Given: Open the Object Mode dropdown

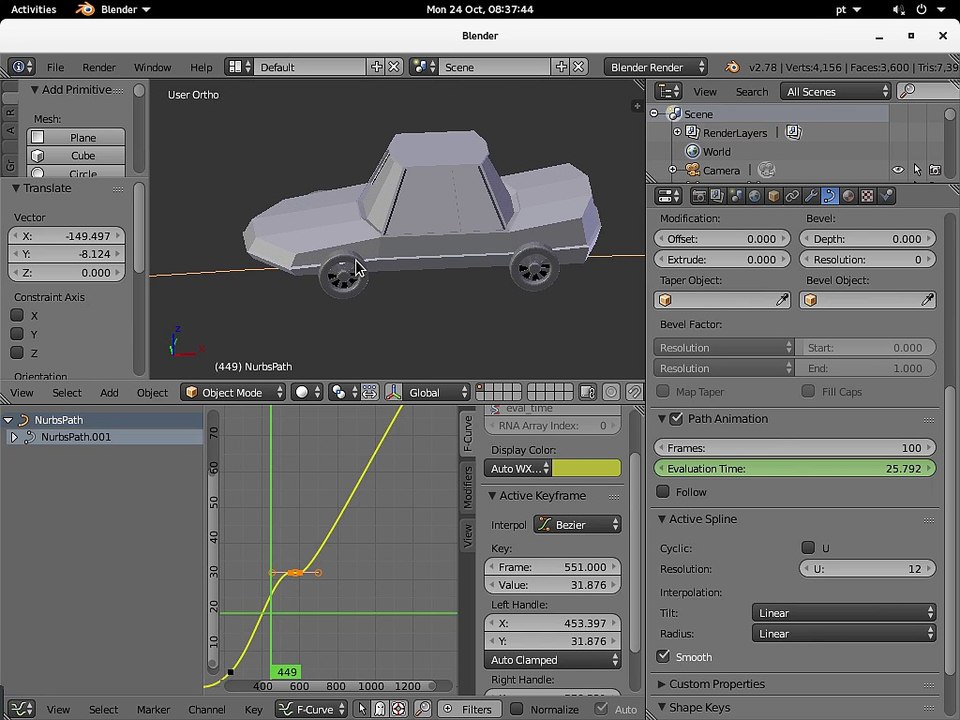Looking at the screenshot, I should 234,392.
